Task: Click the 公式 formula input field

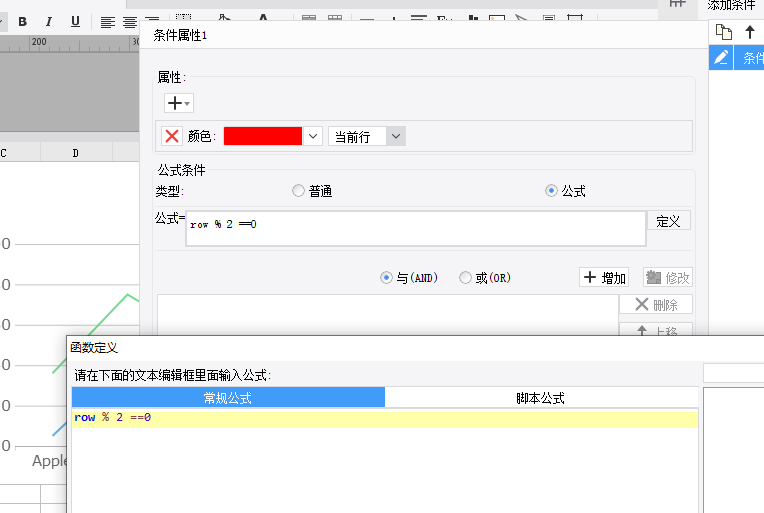Action: [x=416, y=228]
